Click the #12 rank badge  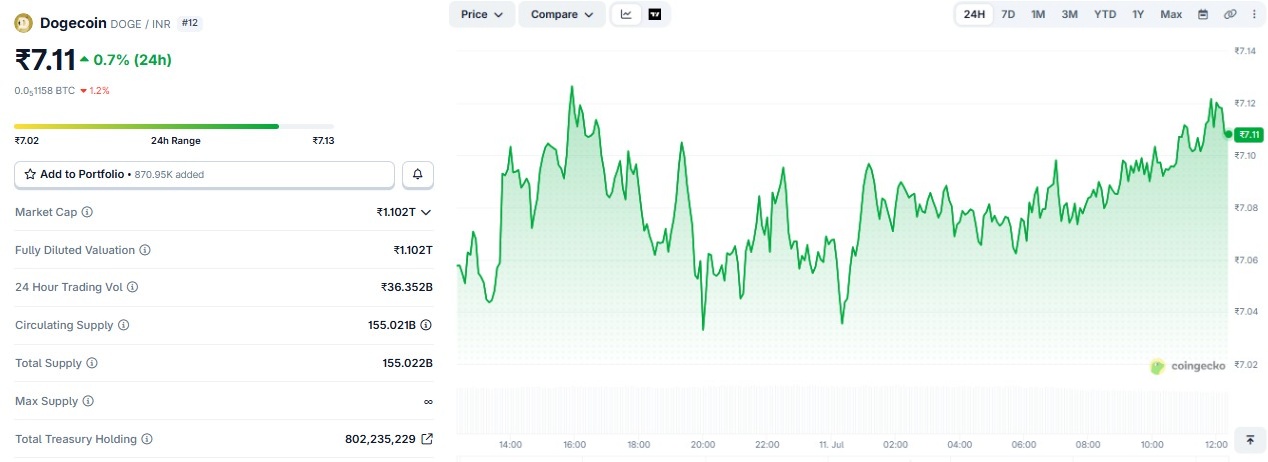coord(190,22)
